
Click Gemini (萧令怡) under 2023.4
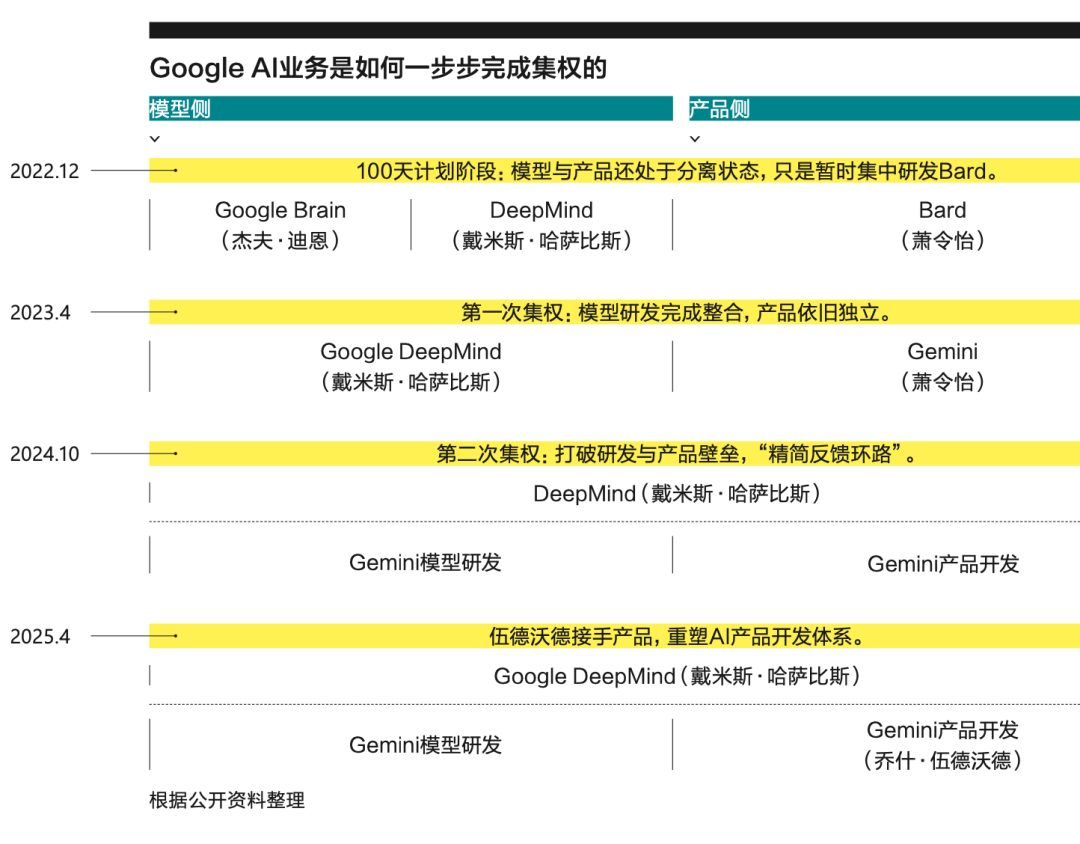[942, 366]
